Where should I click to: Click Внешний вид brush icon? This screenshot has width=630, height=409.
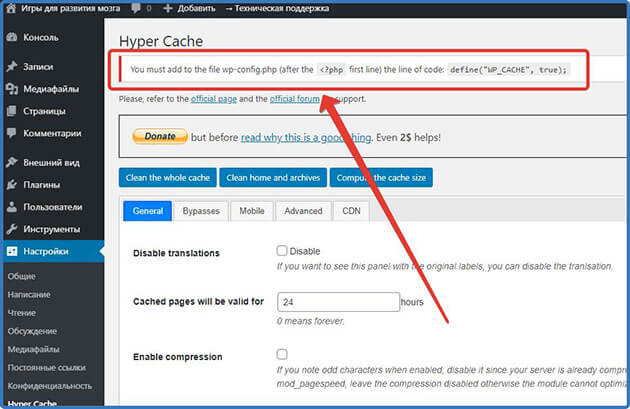pos(12,162)
